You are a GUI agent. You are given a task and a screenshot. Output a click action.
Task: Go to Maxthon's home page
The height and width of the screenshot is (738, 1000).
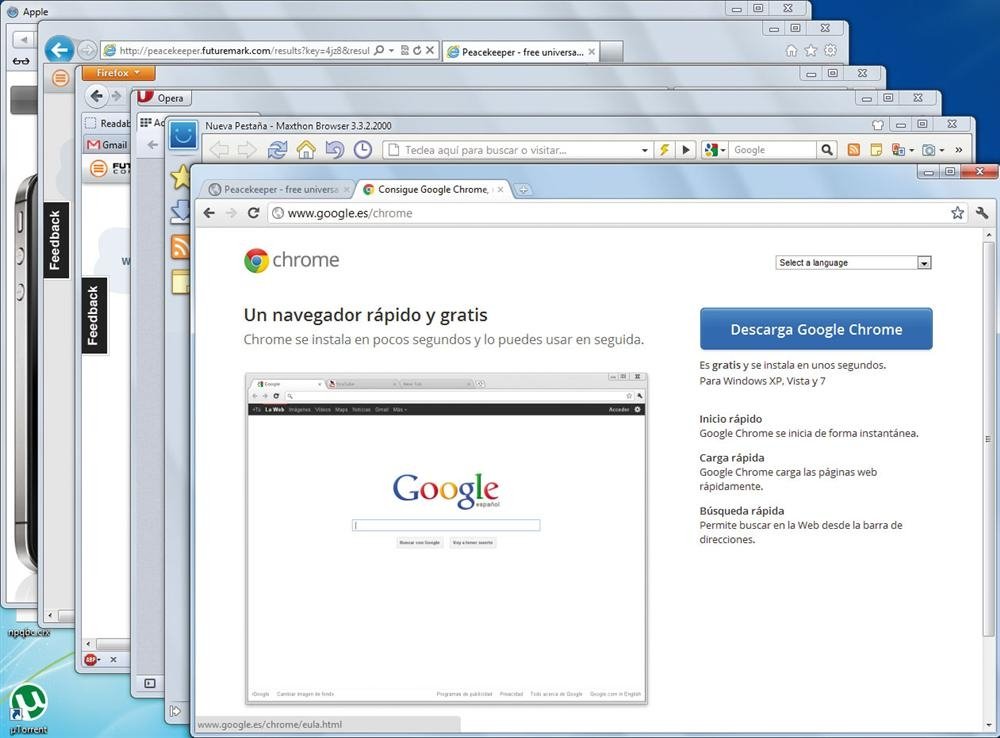(x=306, y=150)
